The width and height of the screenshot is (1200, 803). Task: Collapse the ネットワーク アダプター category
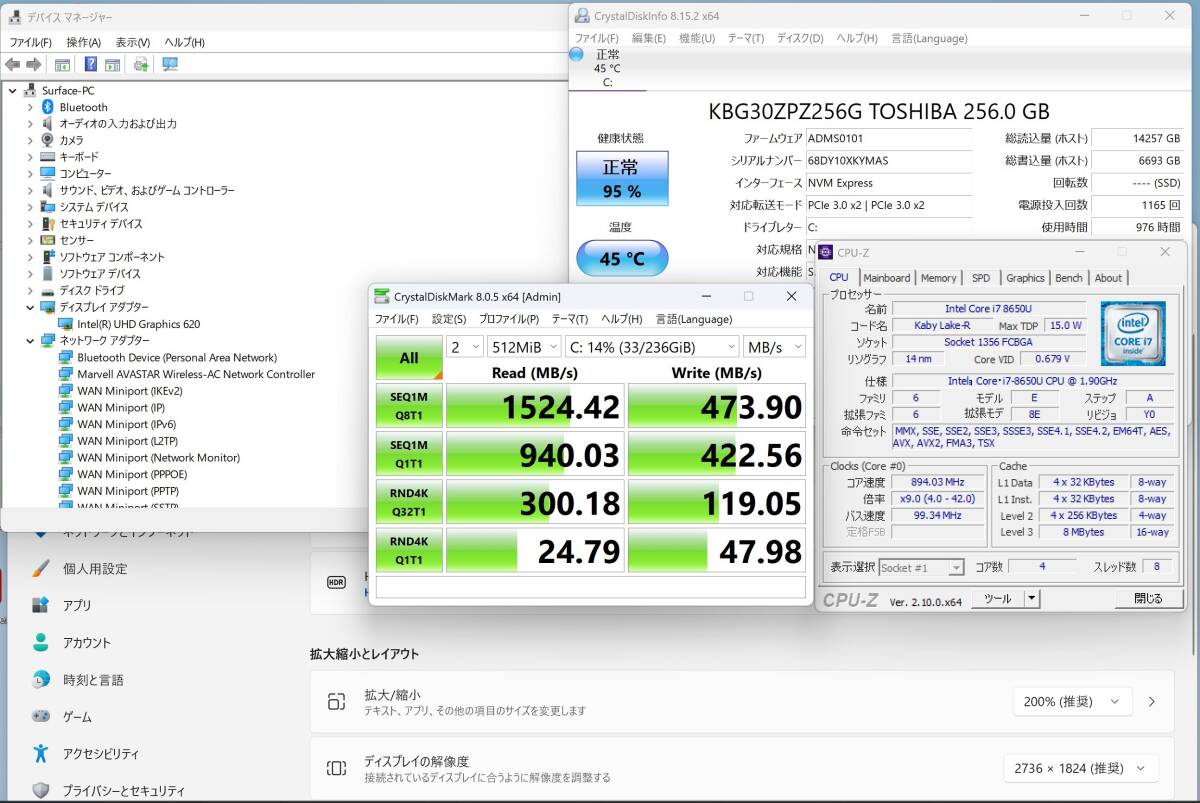click(x=30, y=340)
